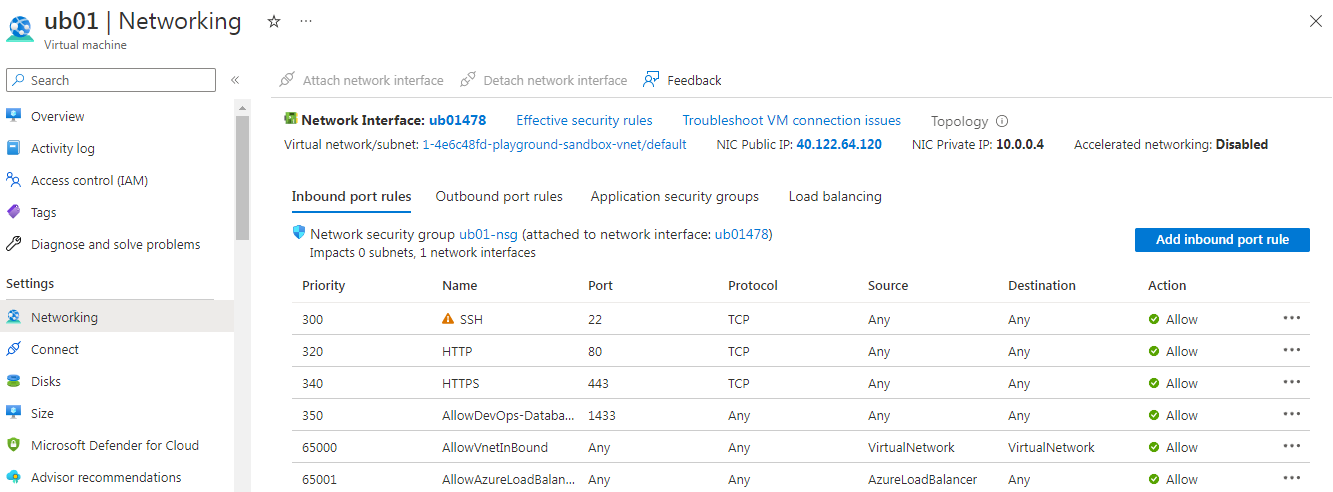Viewport: 1333px width, 492px height.
Task: Open ellipsis menu for HTTP rule
Action: tap(1292, 350)
